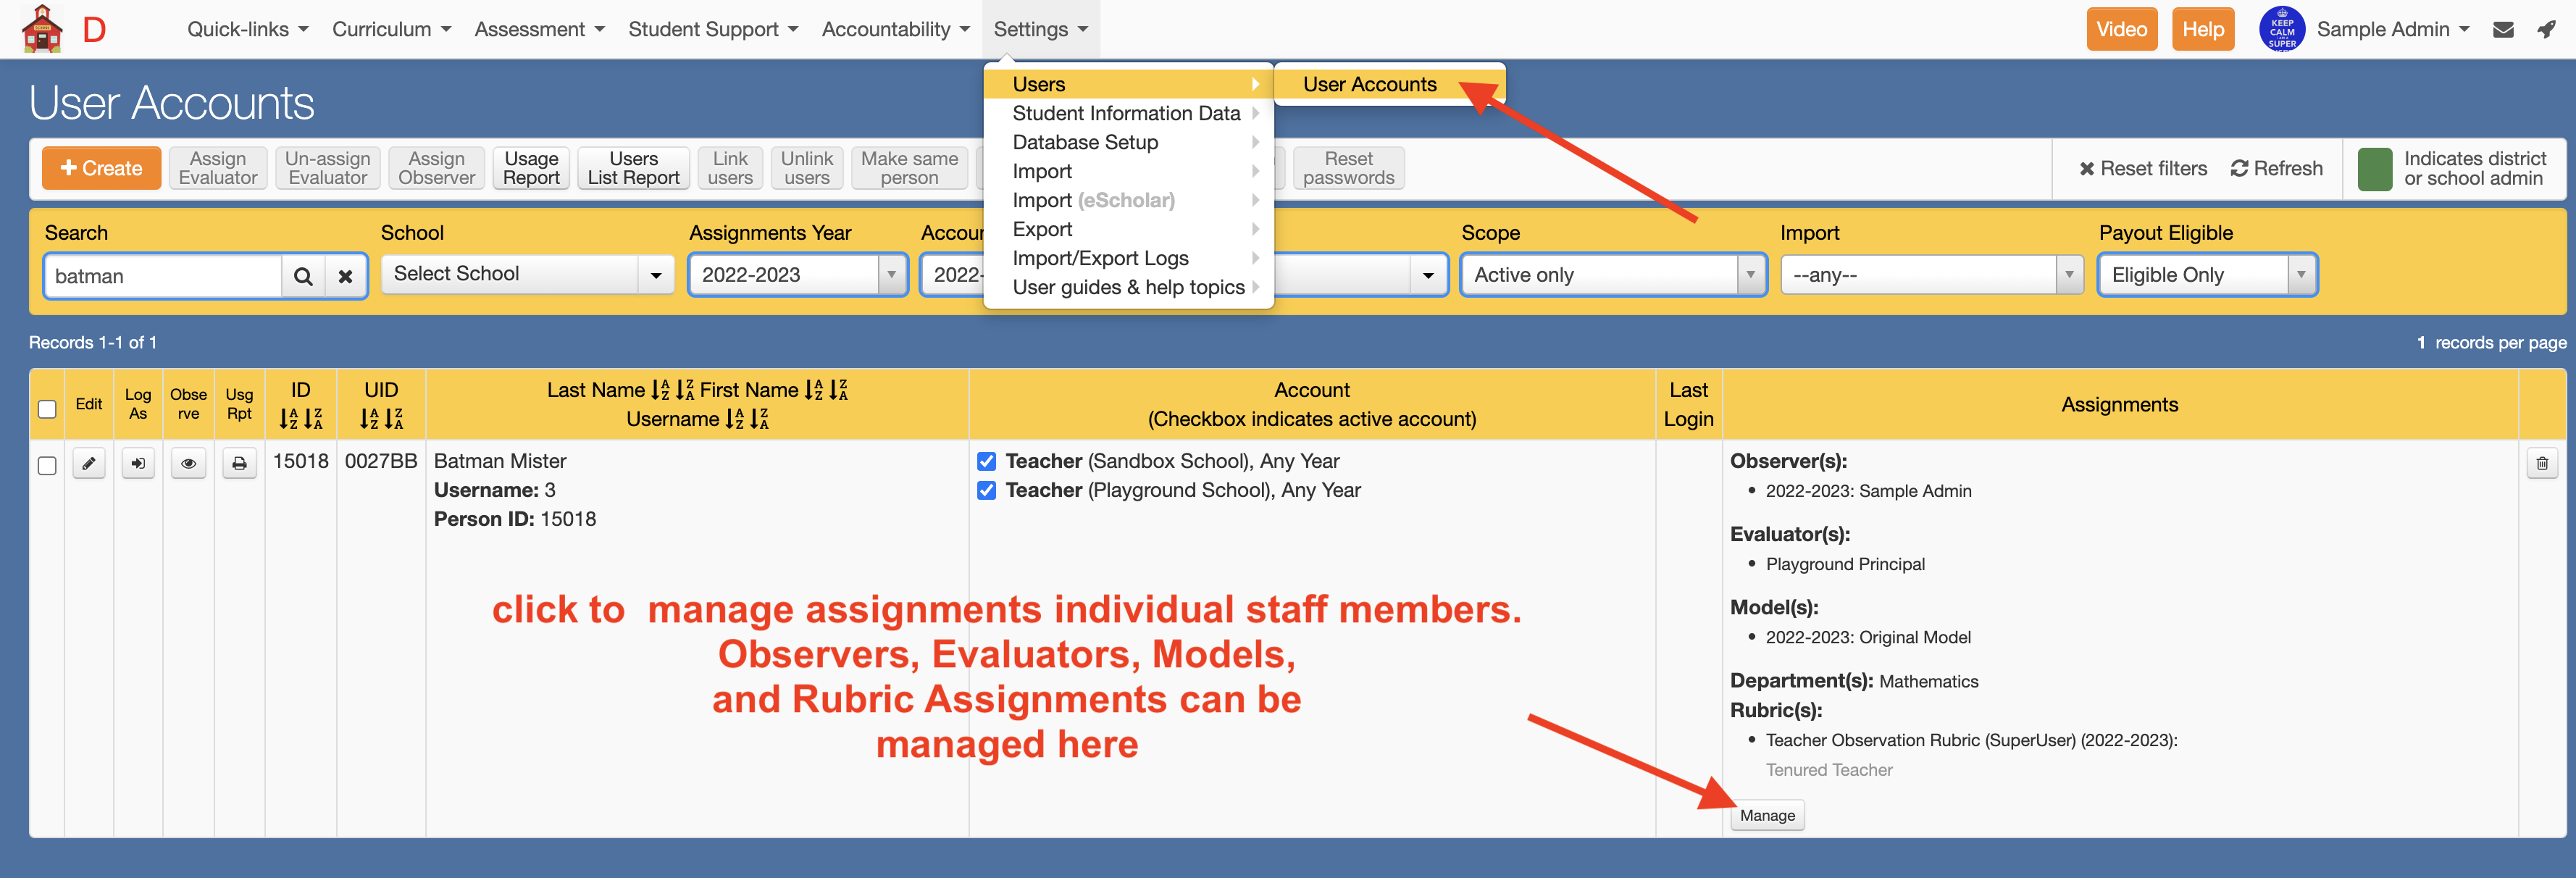Click the eye Observe icon in row
2576x878 pixels.
pos(188,463)
